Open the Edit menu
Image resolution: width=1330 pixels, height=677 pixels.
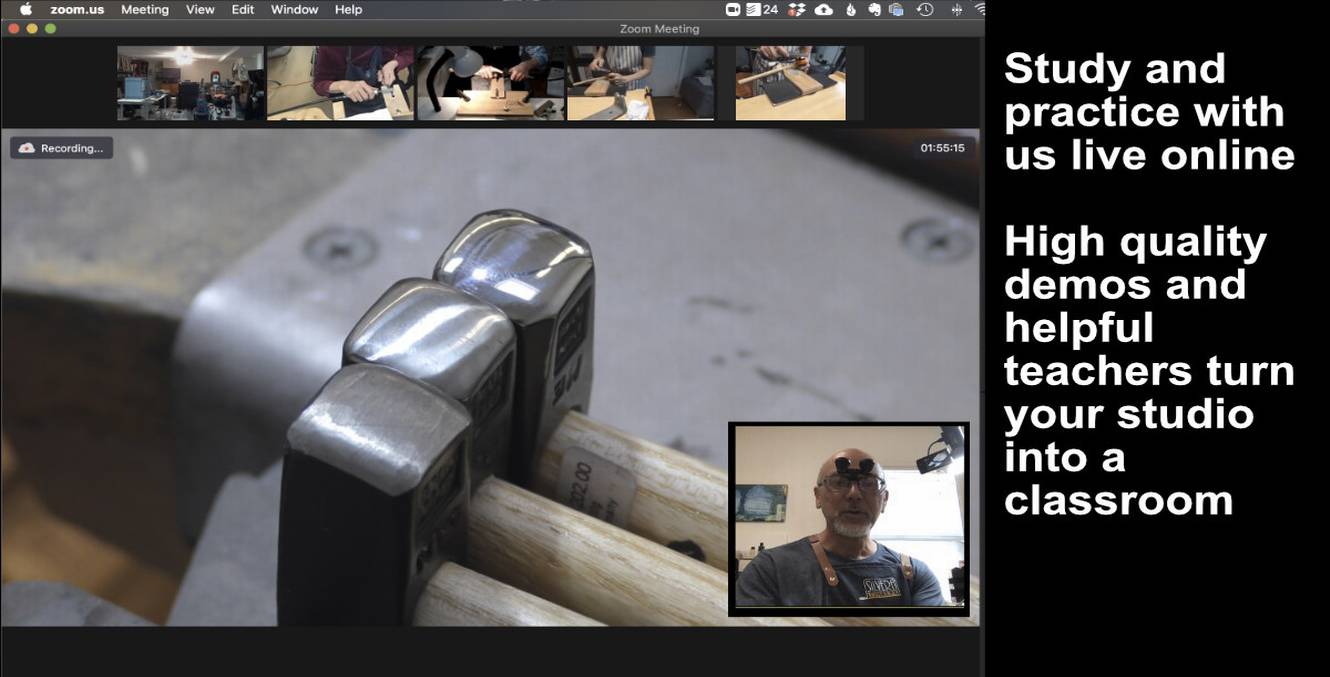(x=243, y=10)
